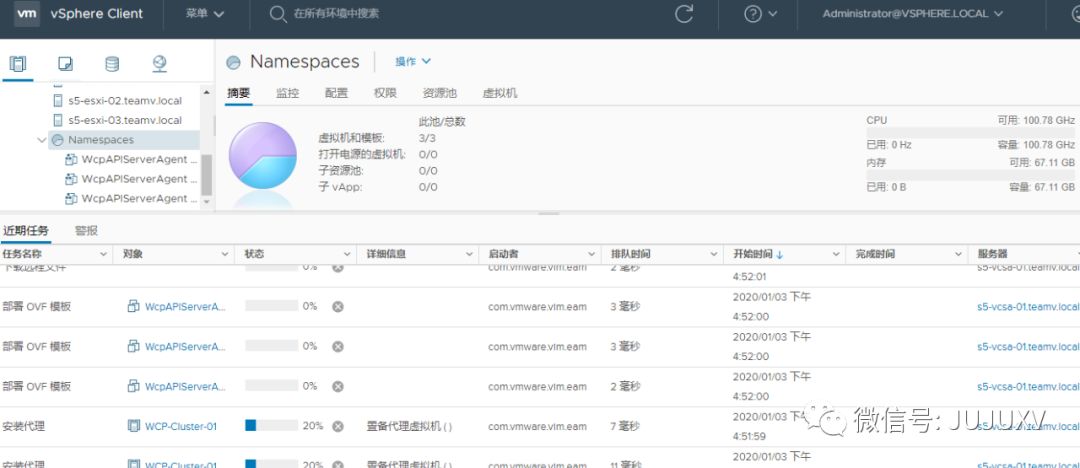Click the 打开电源的虚拟机 label

pyautogui.click(x=362, y=154)
